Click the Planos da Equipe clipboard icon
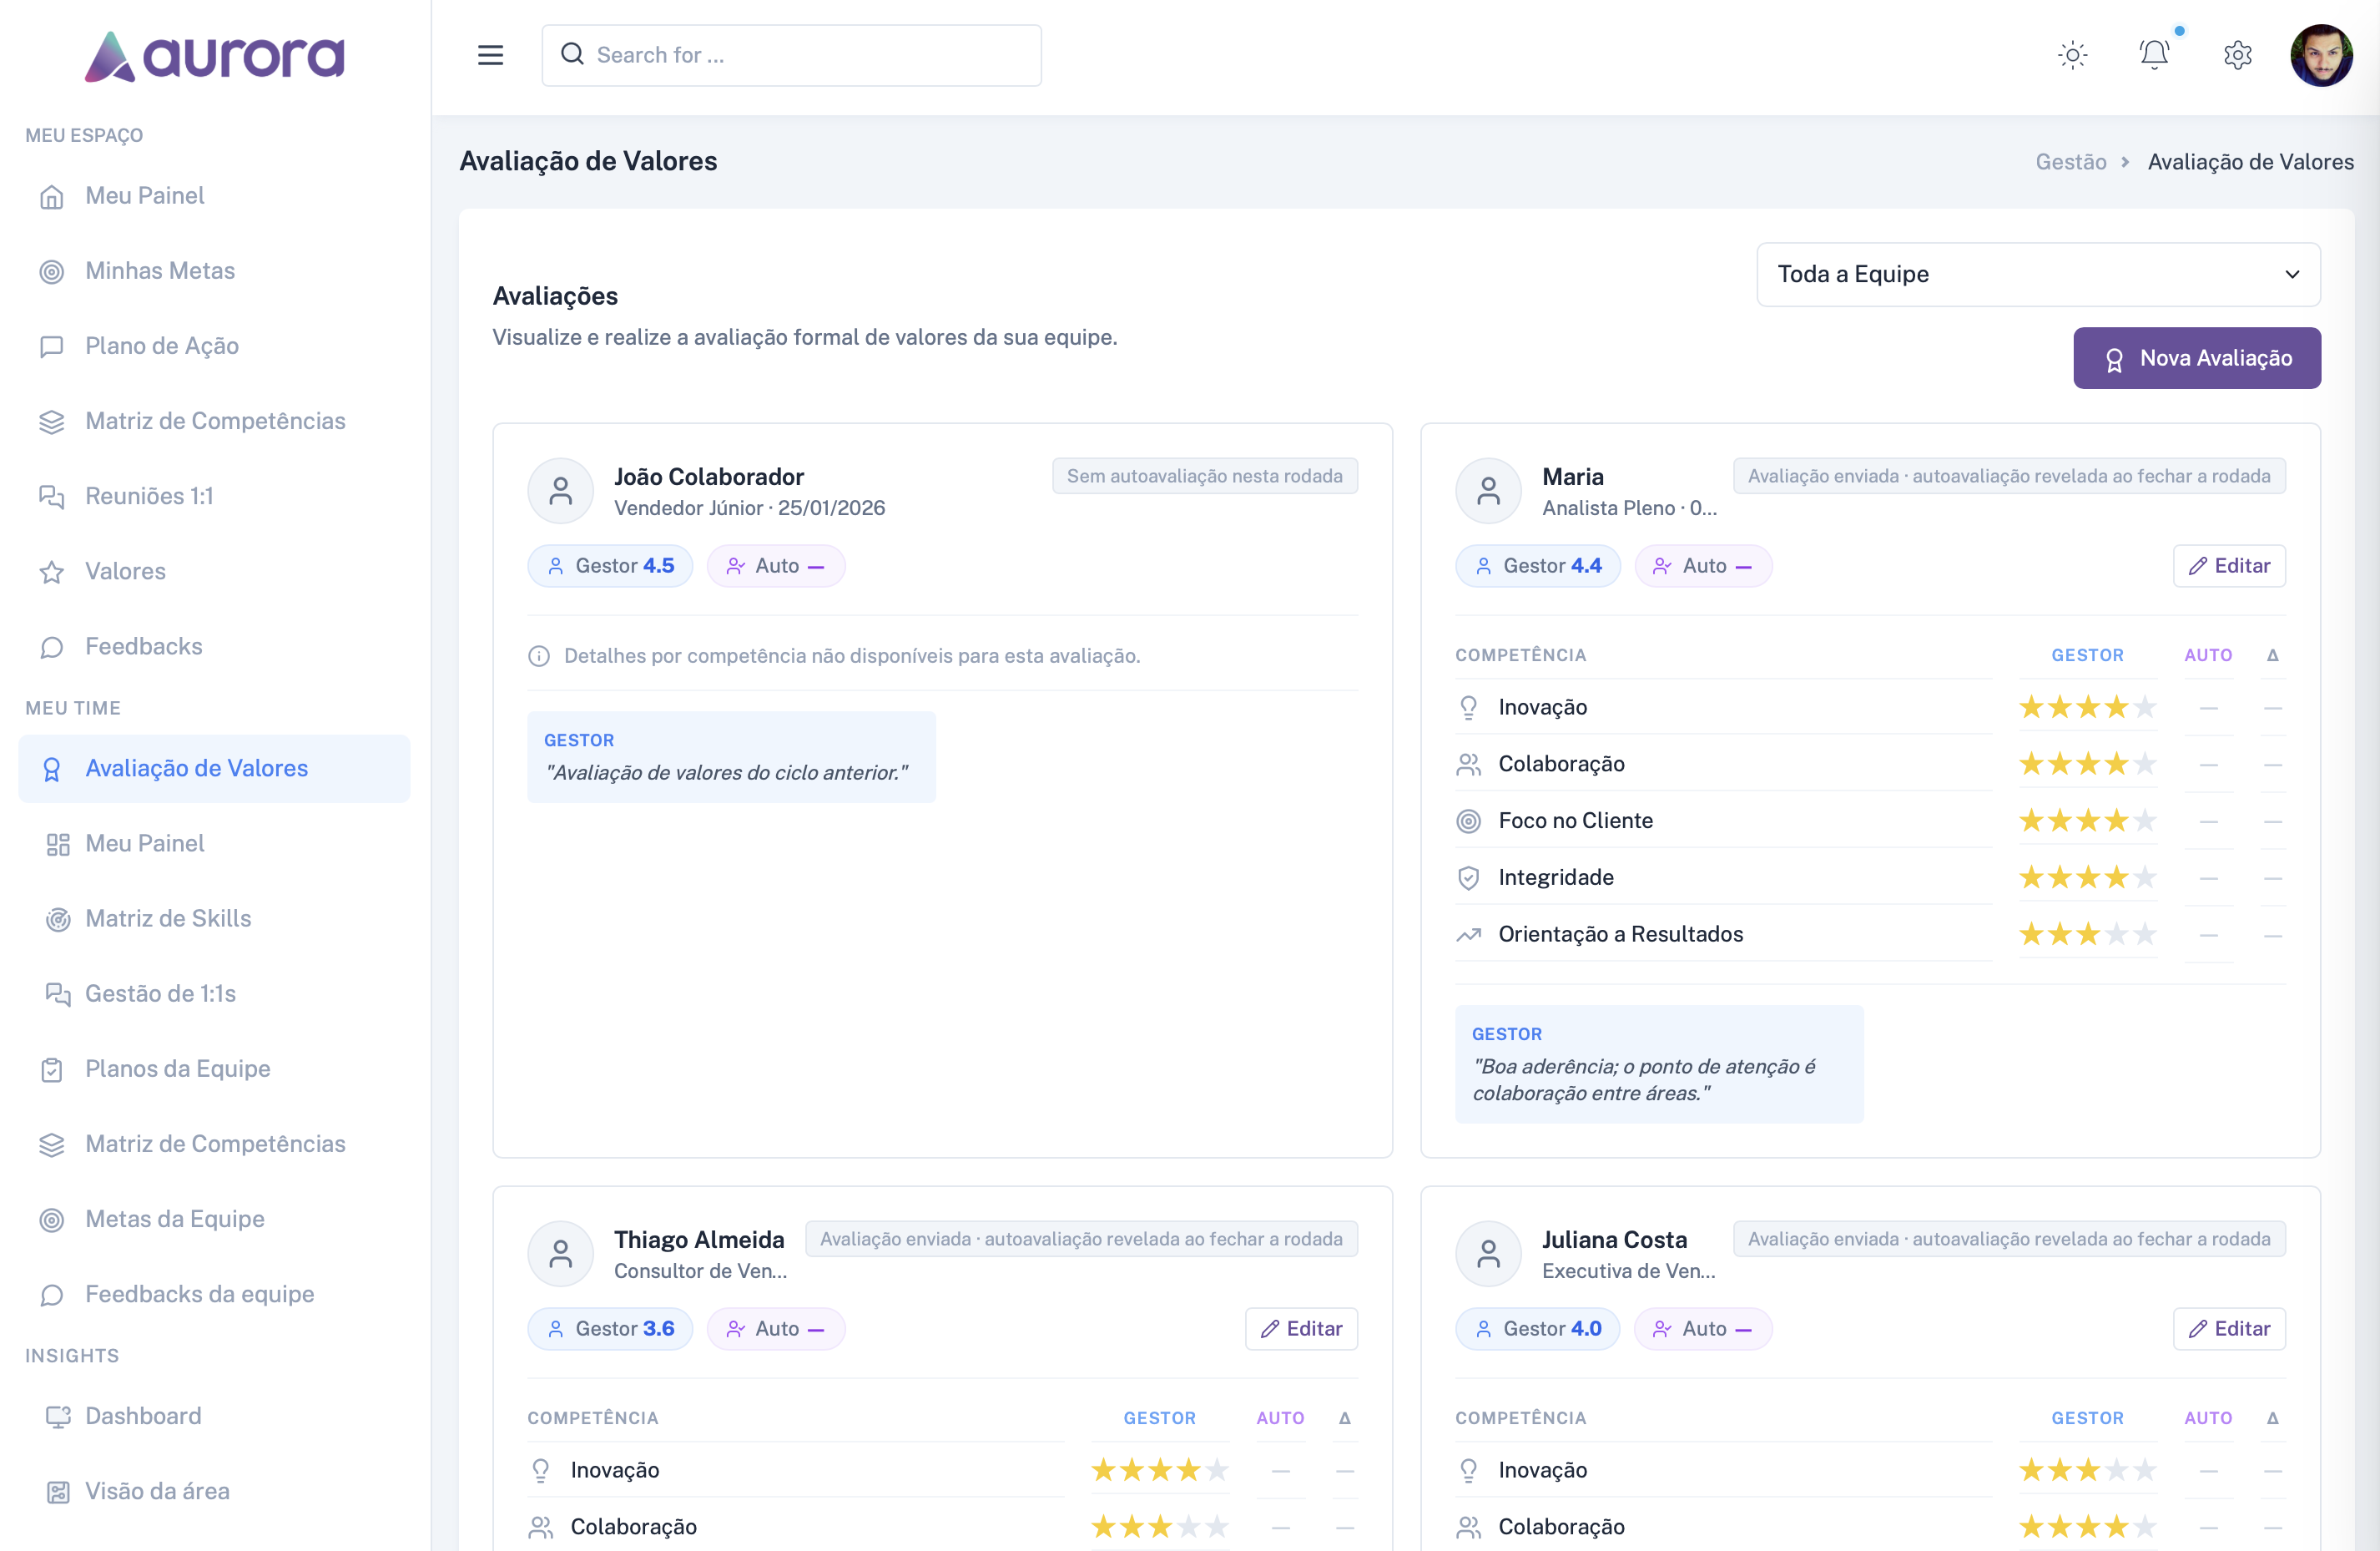This screenshot has height=1551, width=2380. pyautogui.click(x=52, y=1069)
